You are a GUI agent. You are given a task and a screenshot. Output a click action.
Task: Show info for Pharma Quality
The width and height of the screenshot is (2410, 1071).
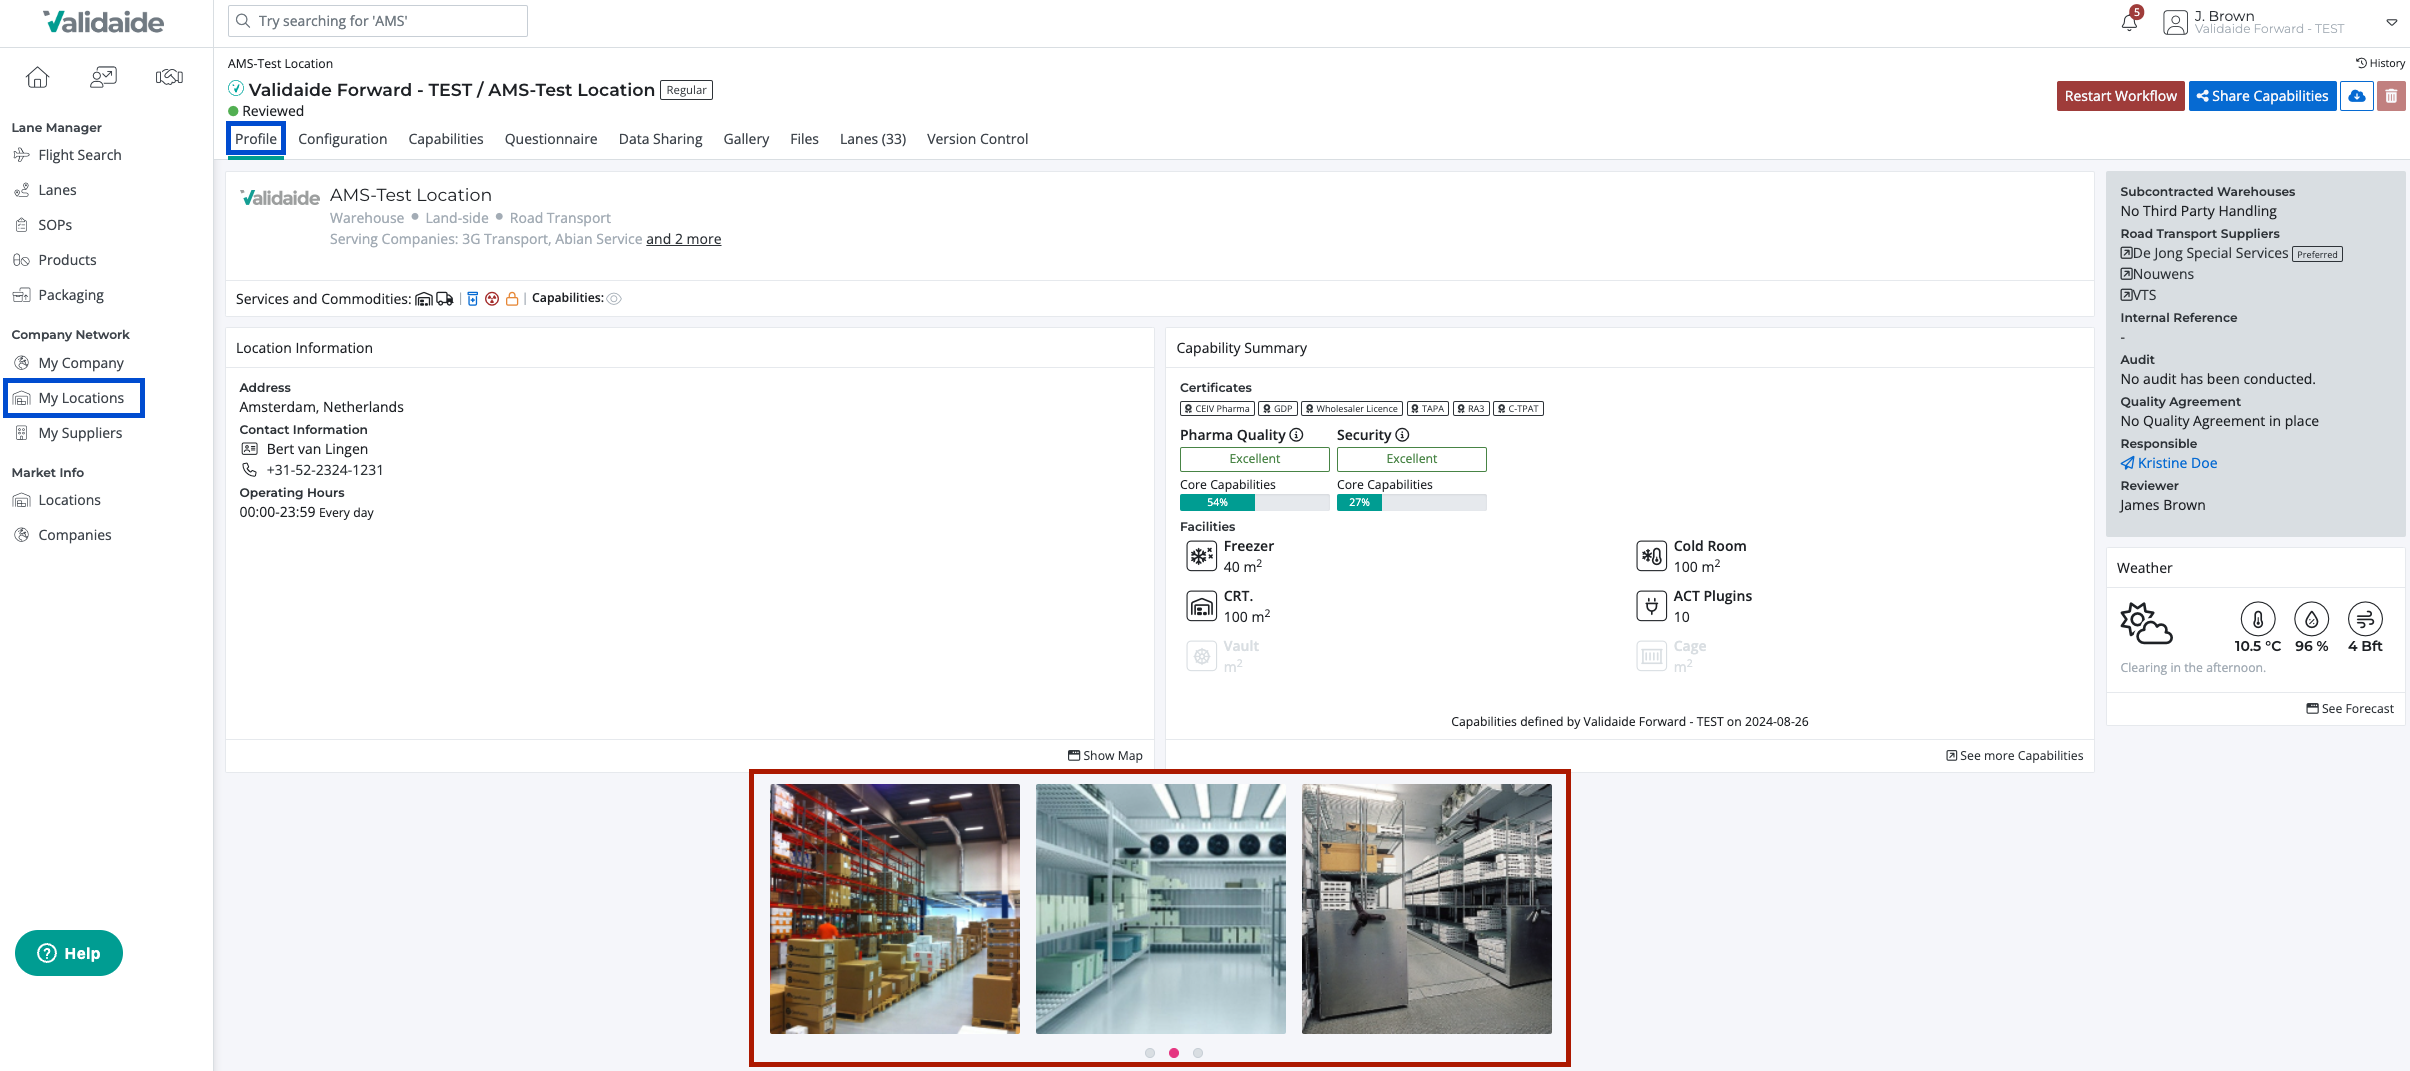tap(1296, 435)
